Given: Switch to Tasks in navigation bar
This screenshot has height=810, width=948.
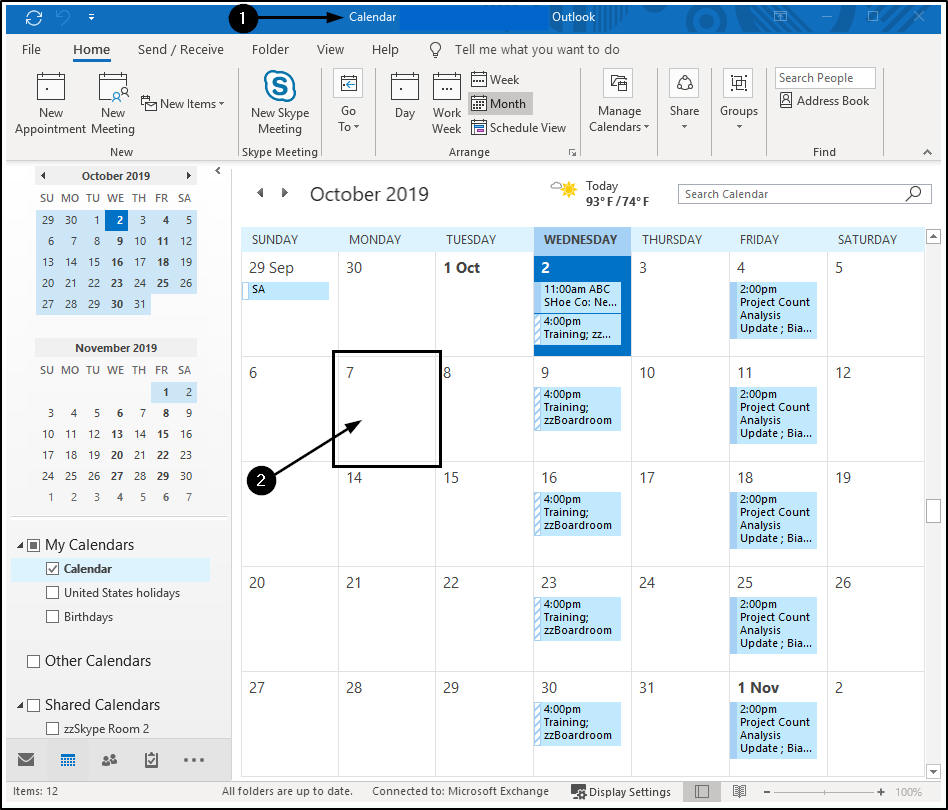Looking at the screenshot, I should (151, 760).
